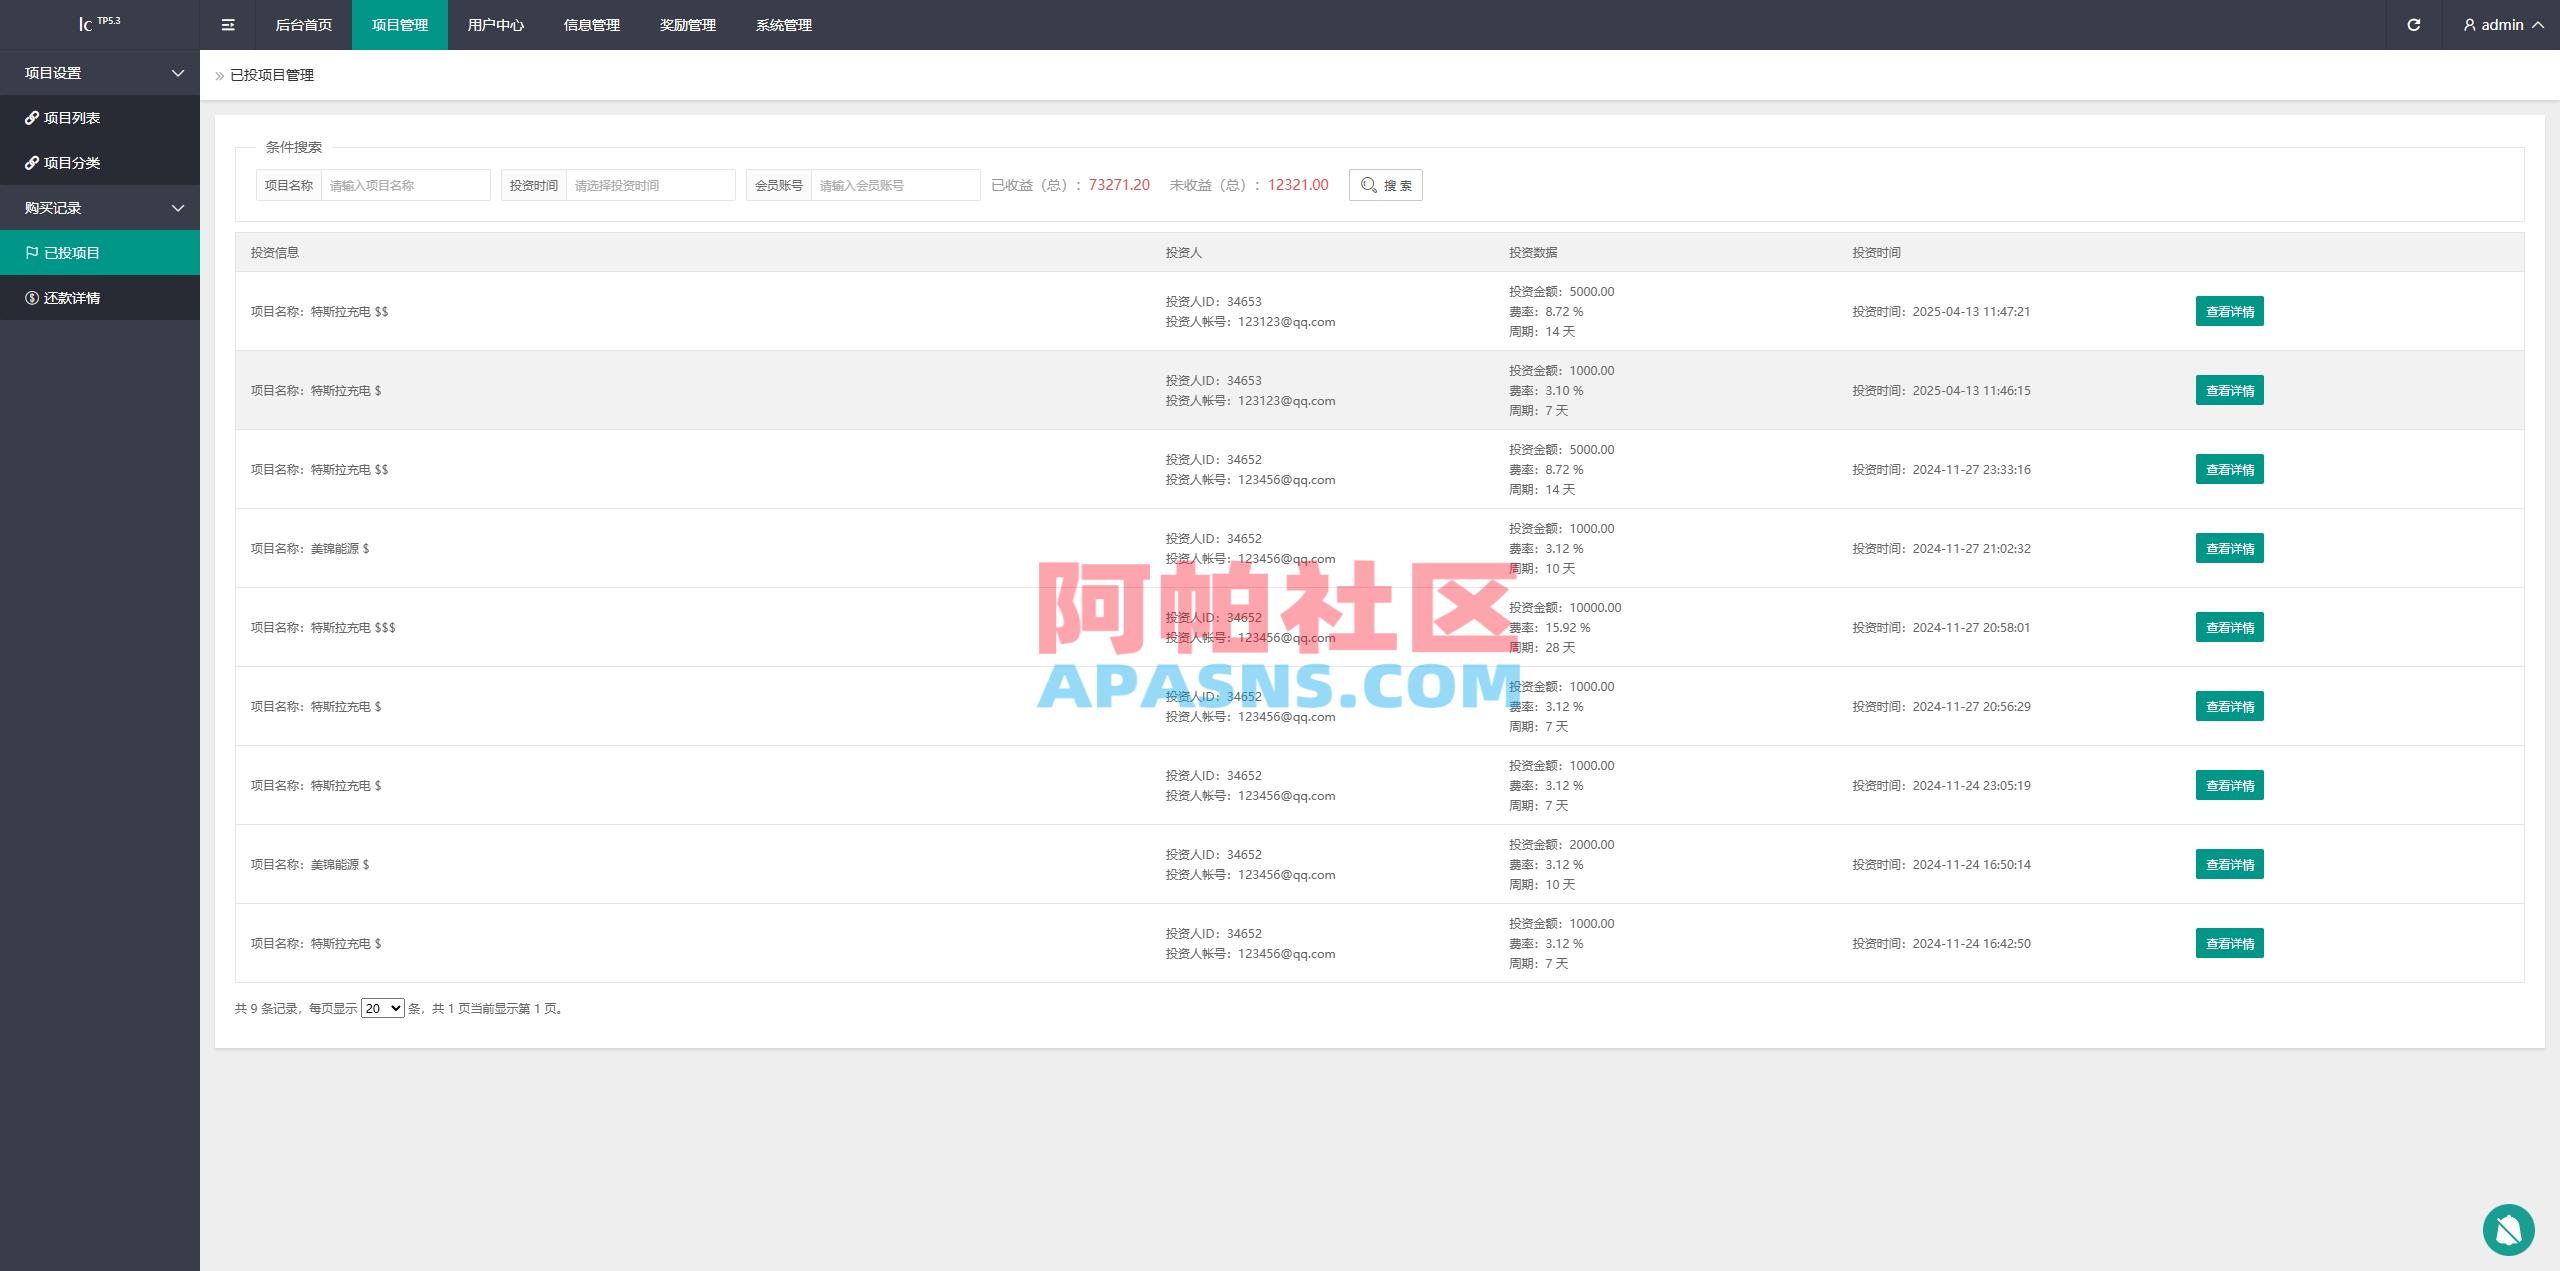Viewport: 2560px width, 1271px height.
Task: Click 查看详情 for 特斯拉充电 $$ top row
Action: [2229, 311]
